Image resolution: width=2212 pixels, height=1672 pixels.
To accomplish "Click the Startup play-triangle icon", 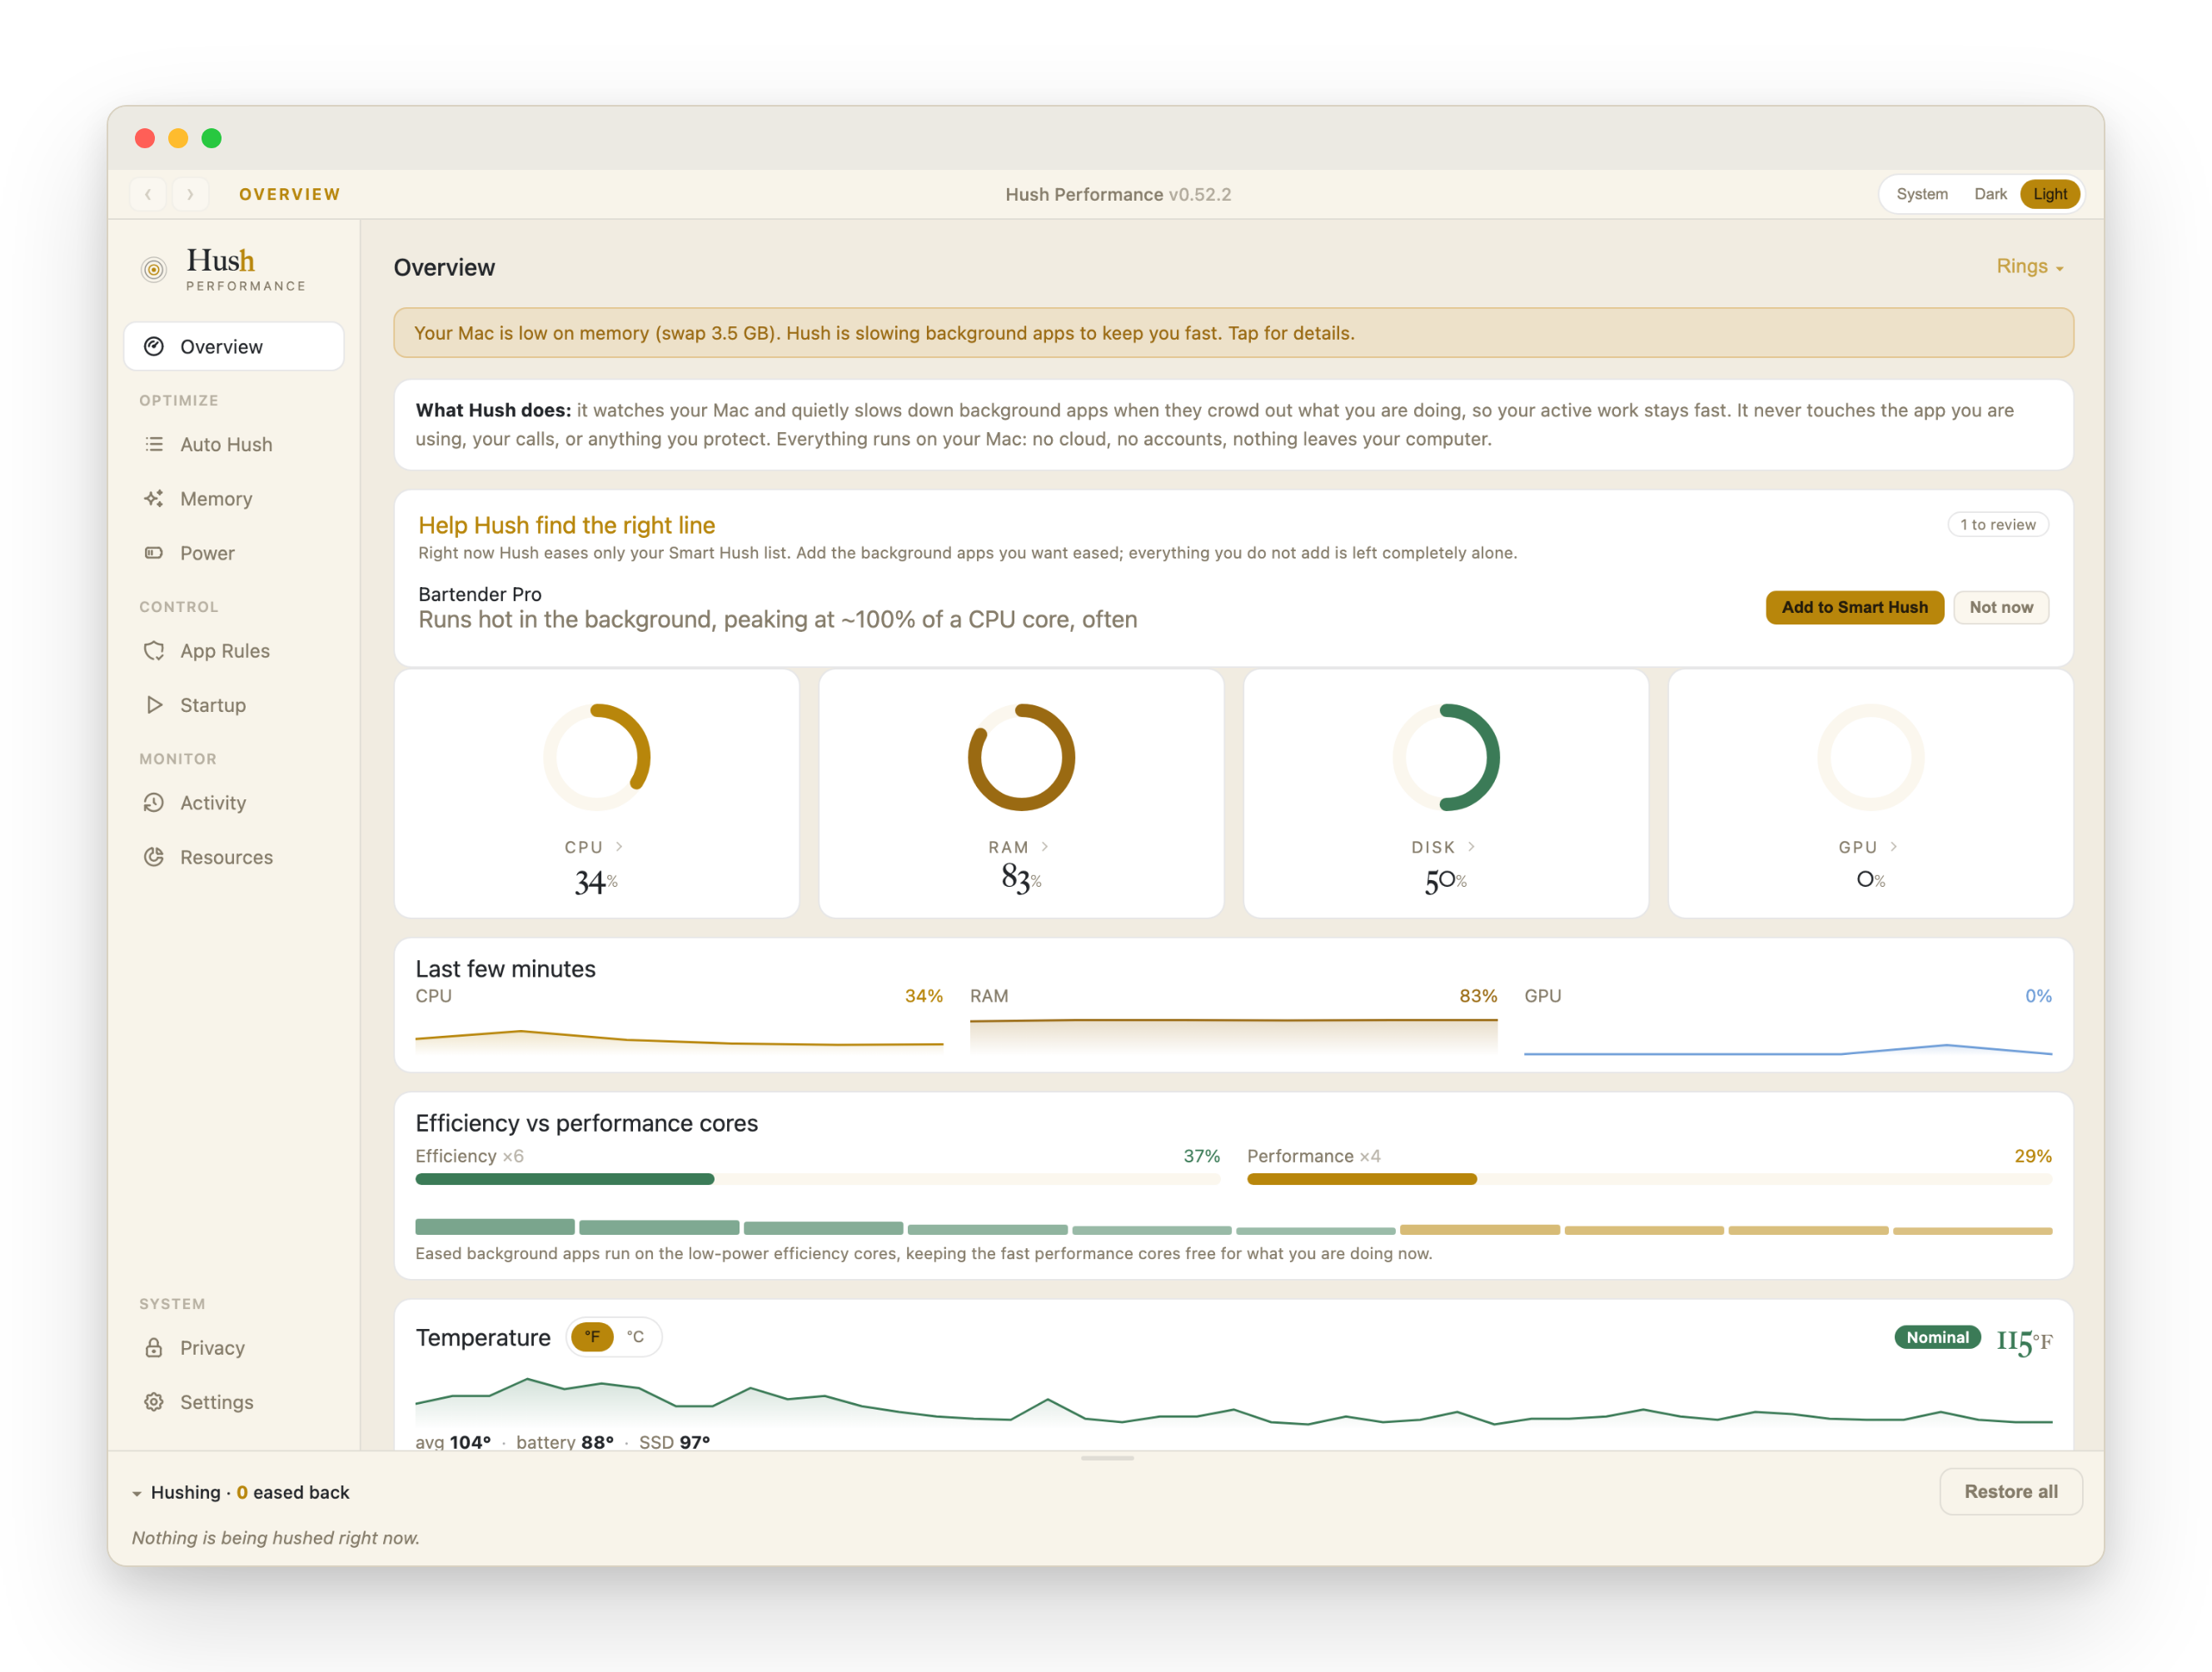I will pos(154,705).
